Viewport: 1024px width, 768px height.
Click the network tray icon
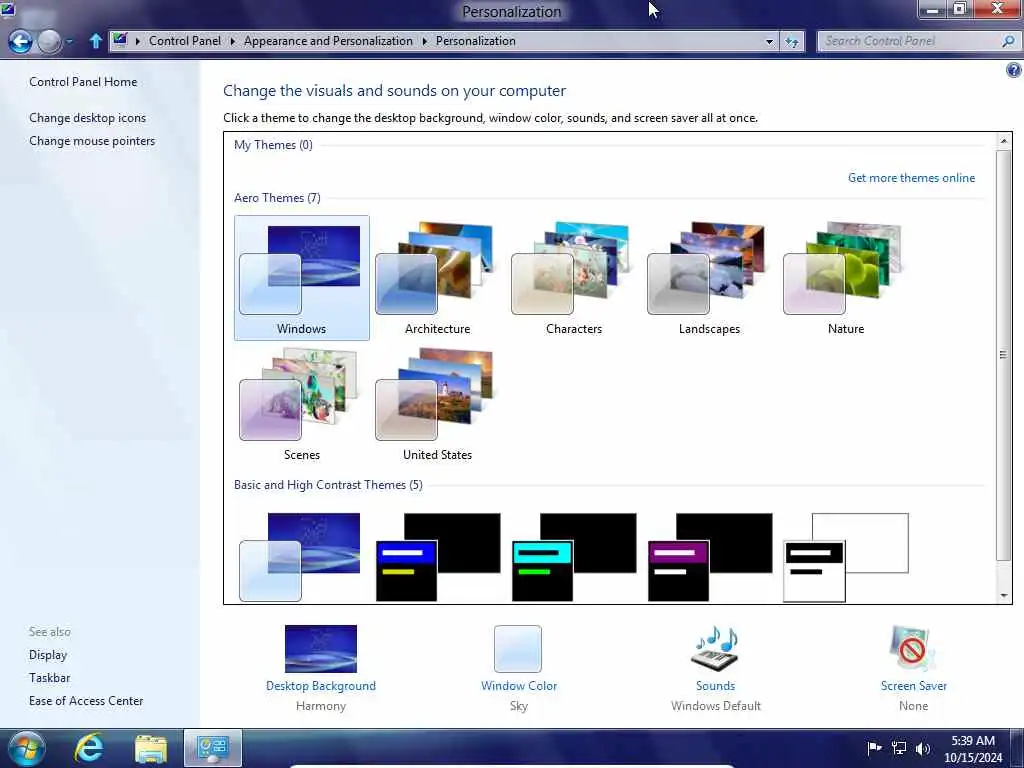point(899,748)
